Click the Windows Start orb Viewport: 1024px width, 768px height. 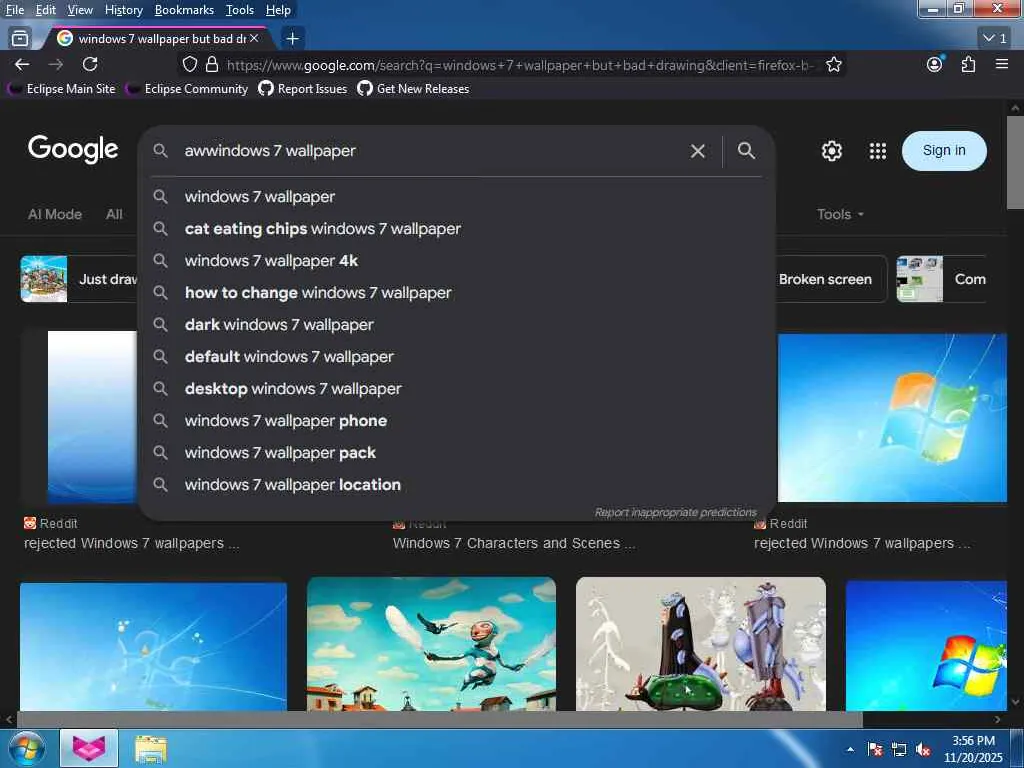coord(27,748)
